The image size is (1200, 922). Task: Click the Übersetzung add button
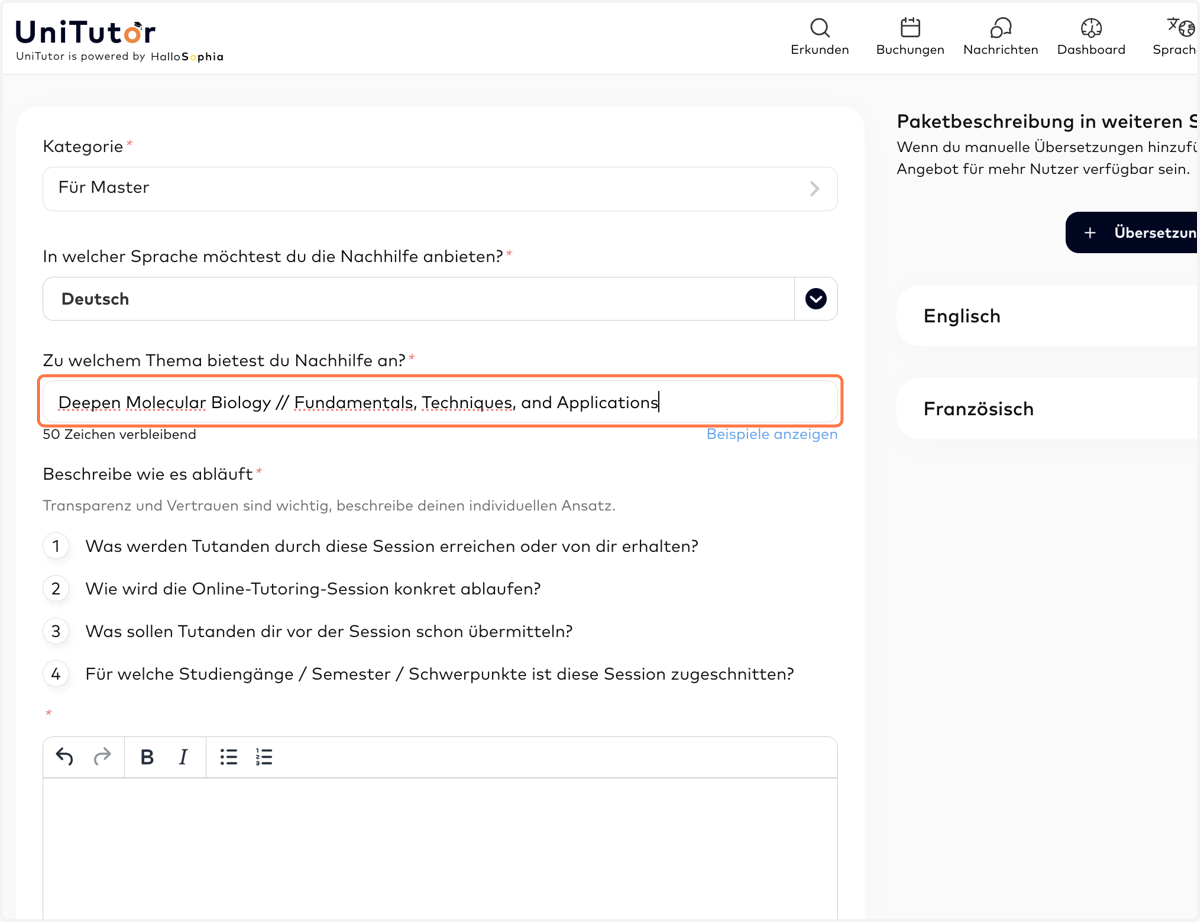pos(1133,232)
